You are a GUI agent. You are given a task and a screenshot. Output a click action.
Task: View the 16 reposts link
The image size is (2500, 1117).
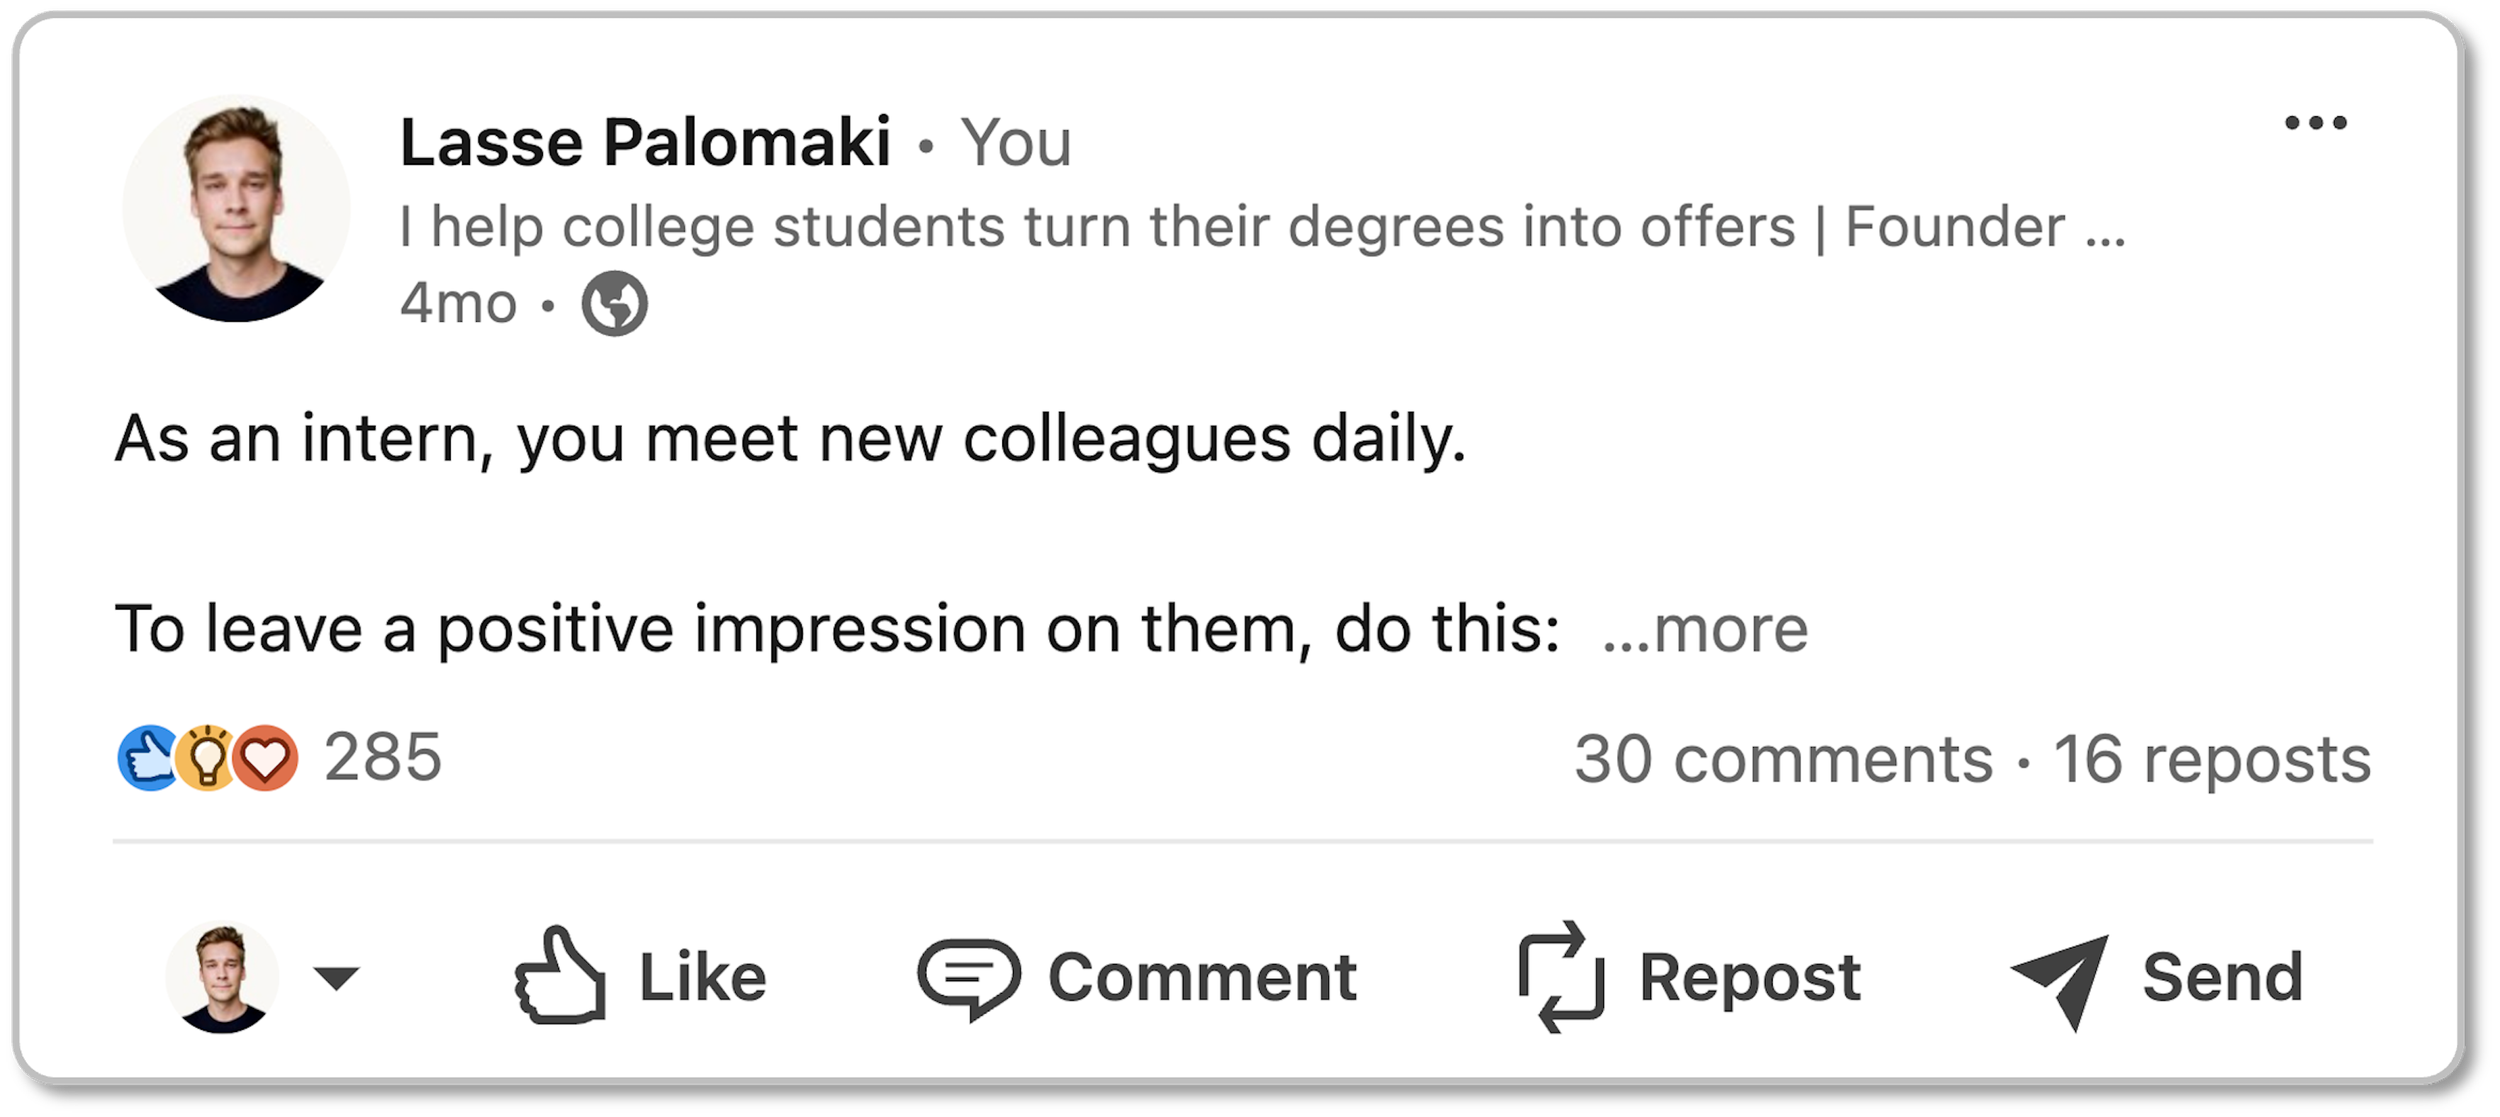2212,759
